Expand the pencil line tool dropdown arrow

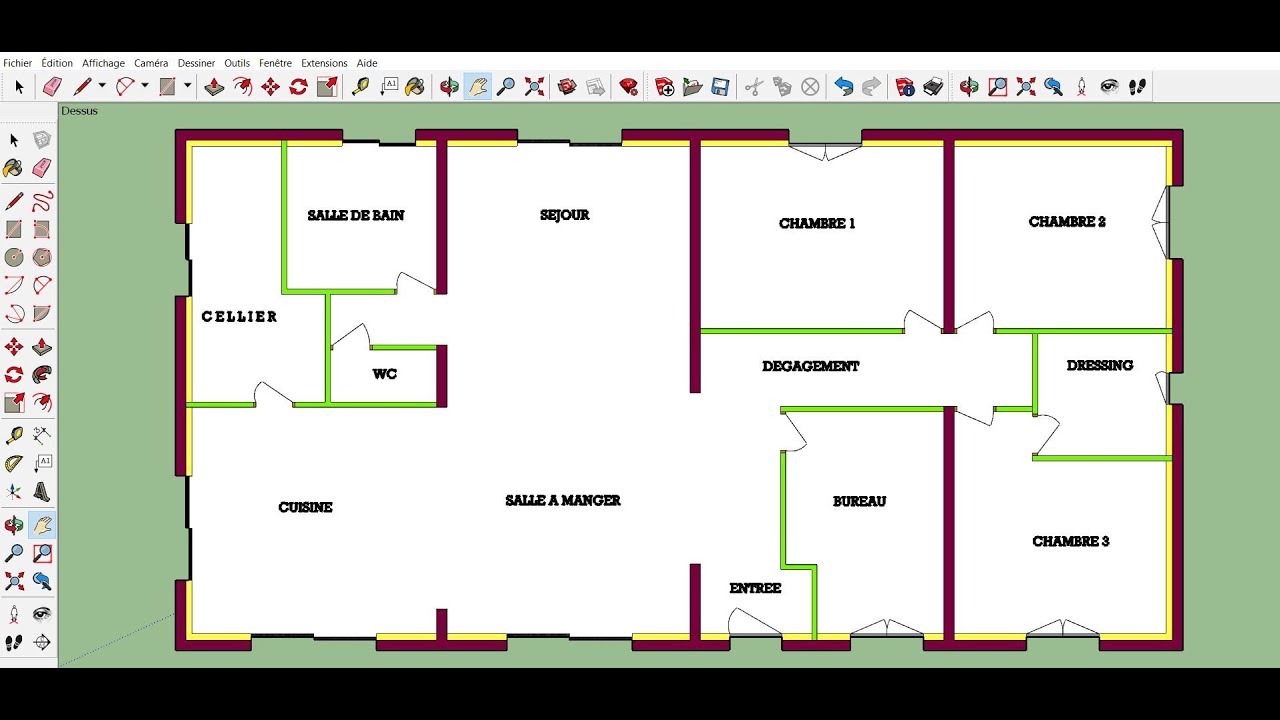[102, 87]
